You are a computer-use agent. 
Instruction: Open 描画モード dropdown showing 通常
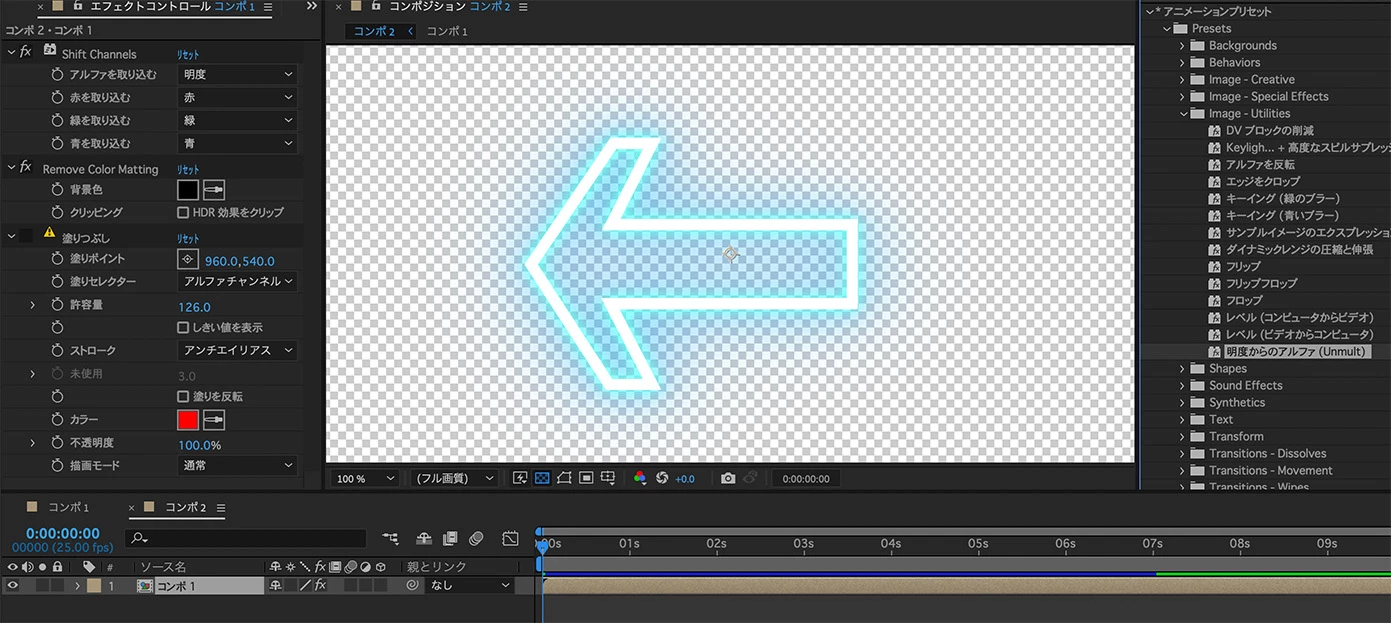(x=238, y=466)
